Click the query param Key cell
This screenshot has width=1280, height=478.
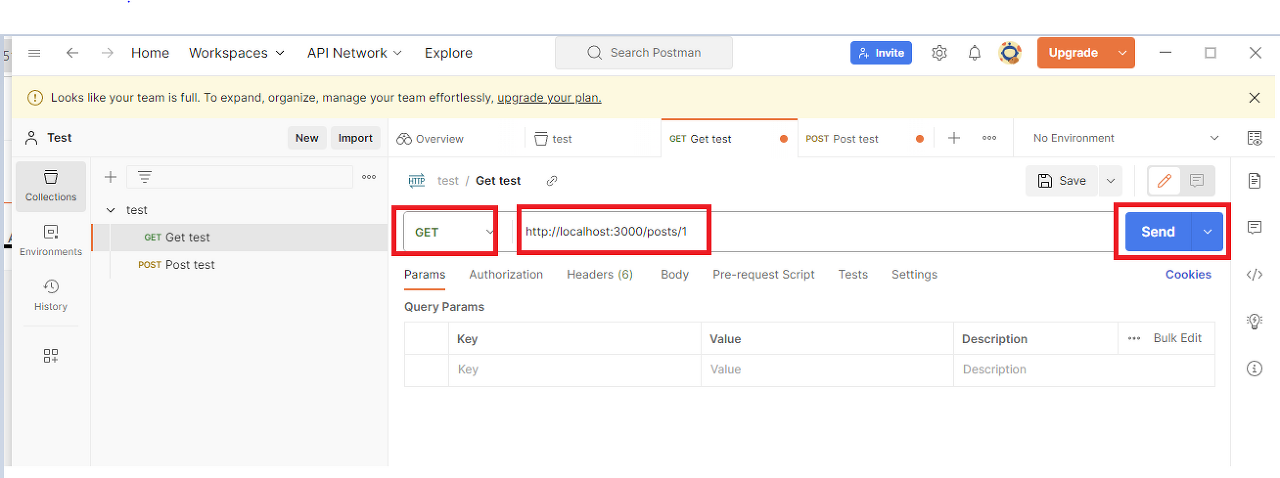point(575,369)
